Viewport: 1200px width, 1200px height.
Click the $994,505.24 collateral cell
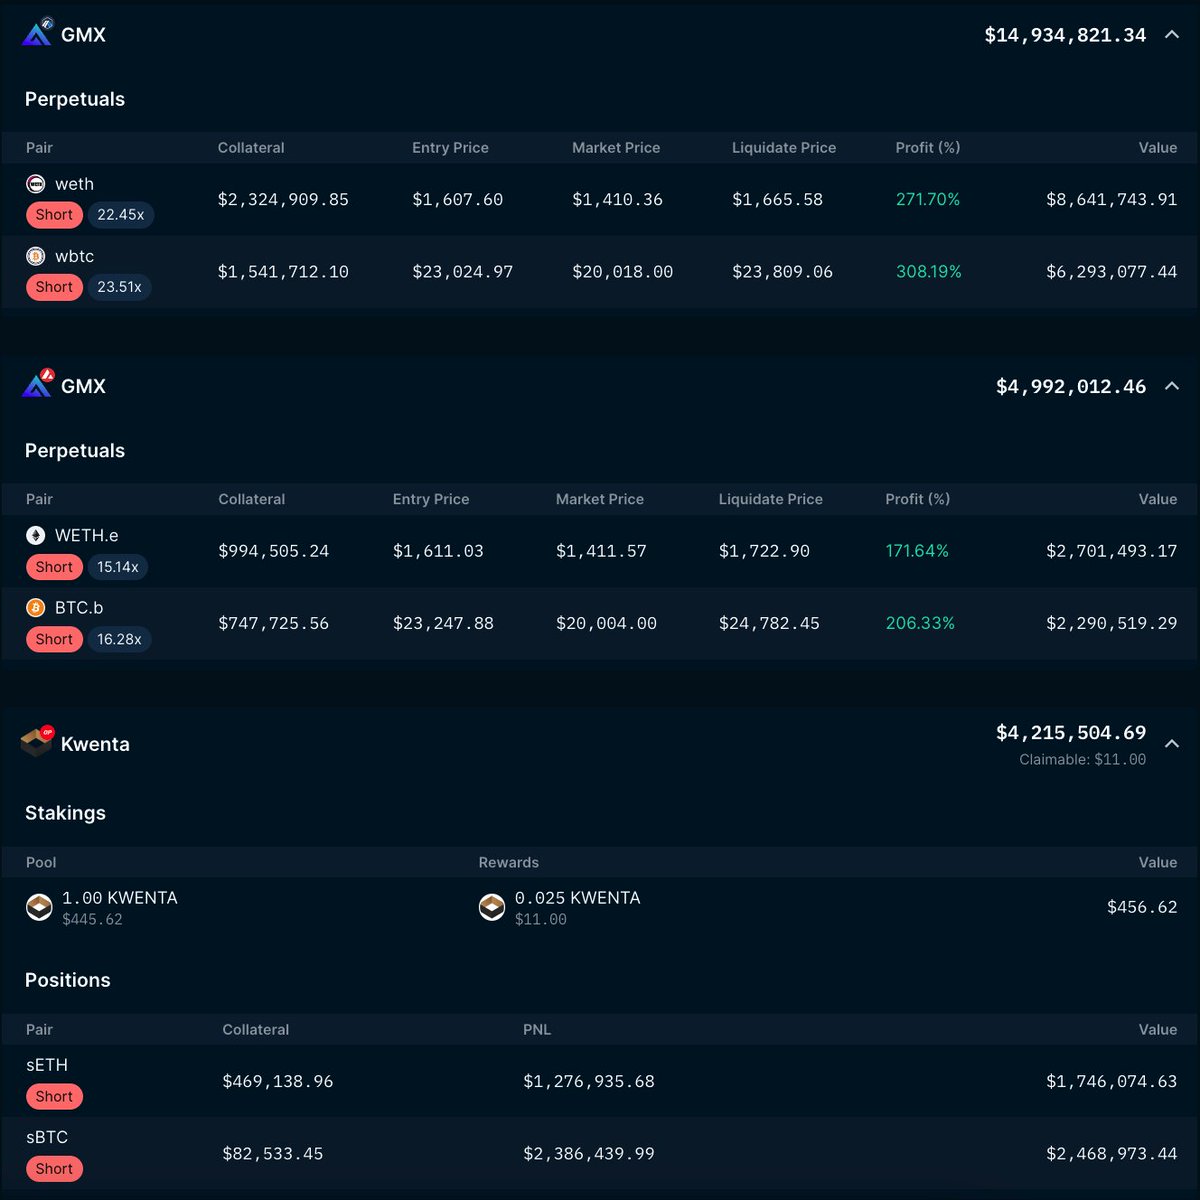tap(274, 550)
